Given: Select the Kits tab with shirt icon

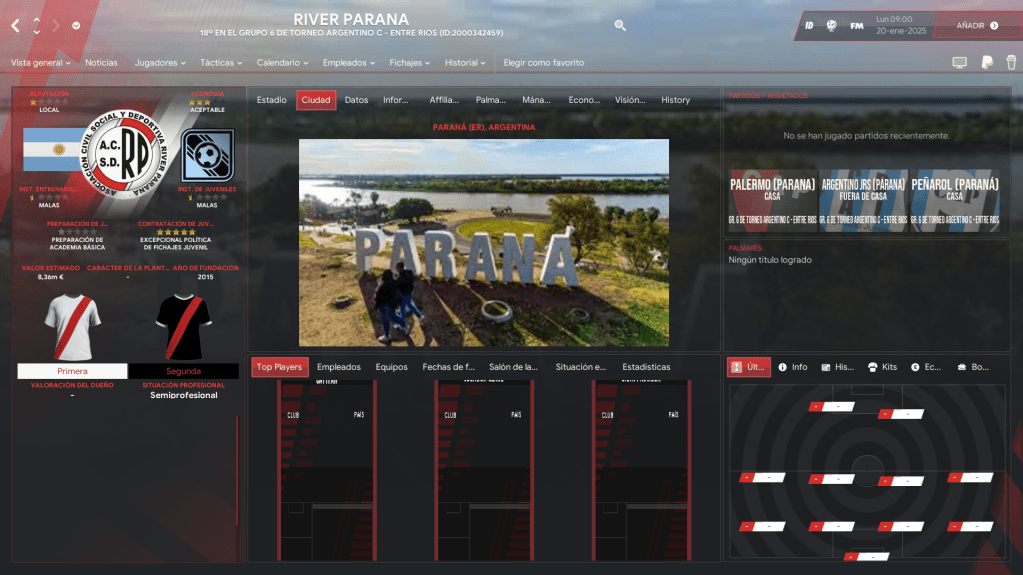Looking at the screenshot, I should pyautogui.click(x=881, y=367).
